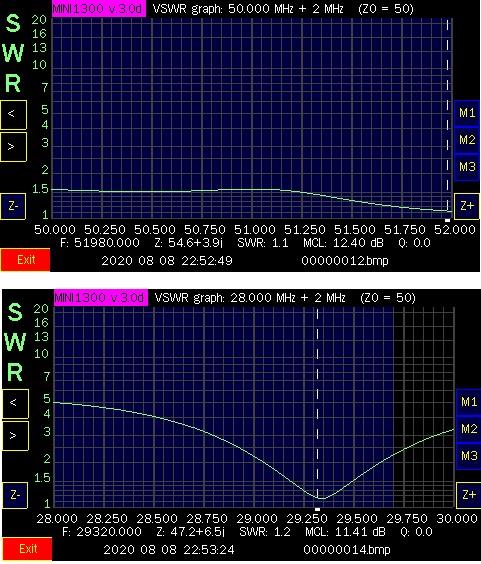Tap Z- on the top graph

point(13,206)
